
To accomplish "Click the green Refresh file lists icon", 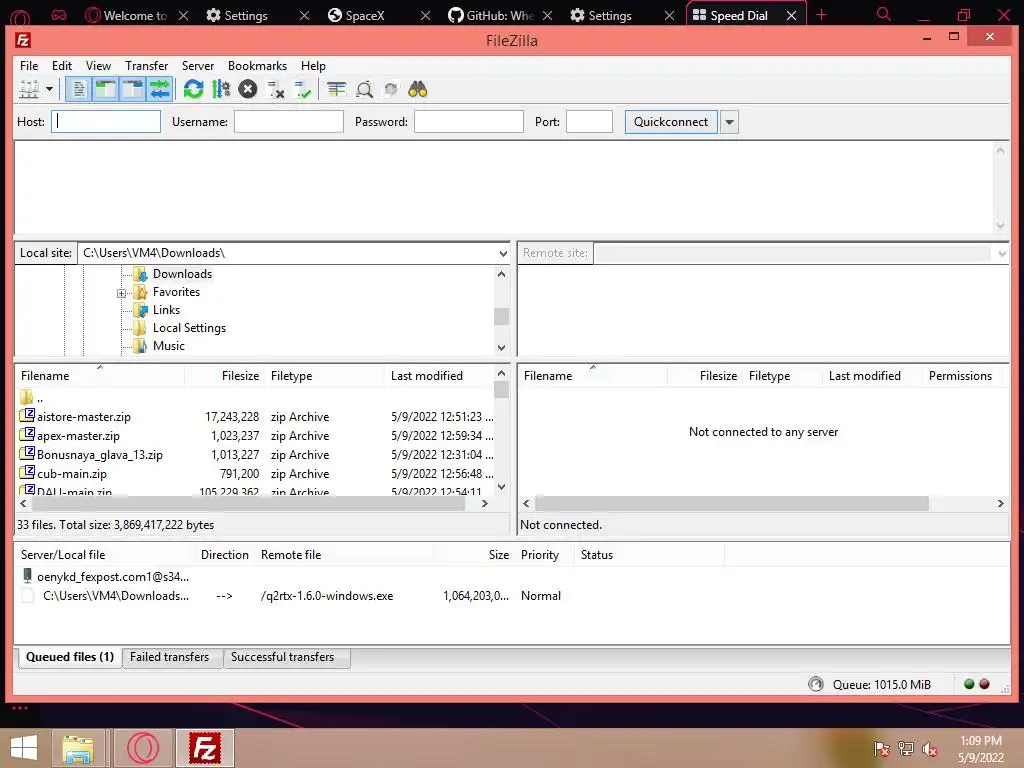I will tap(193, 89).
